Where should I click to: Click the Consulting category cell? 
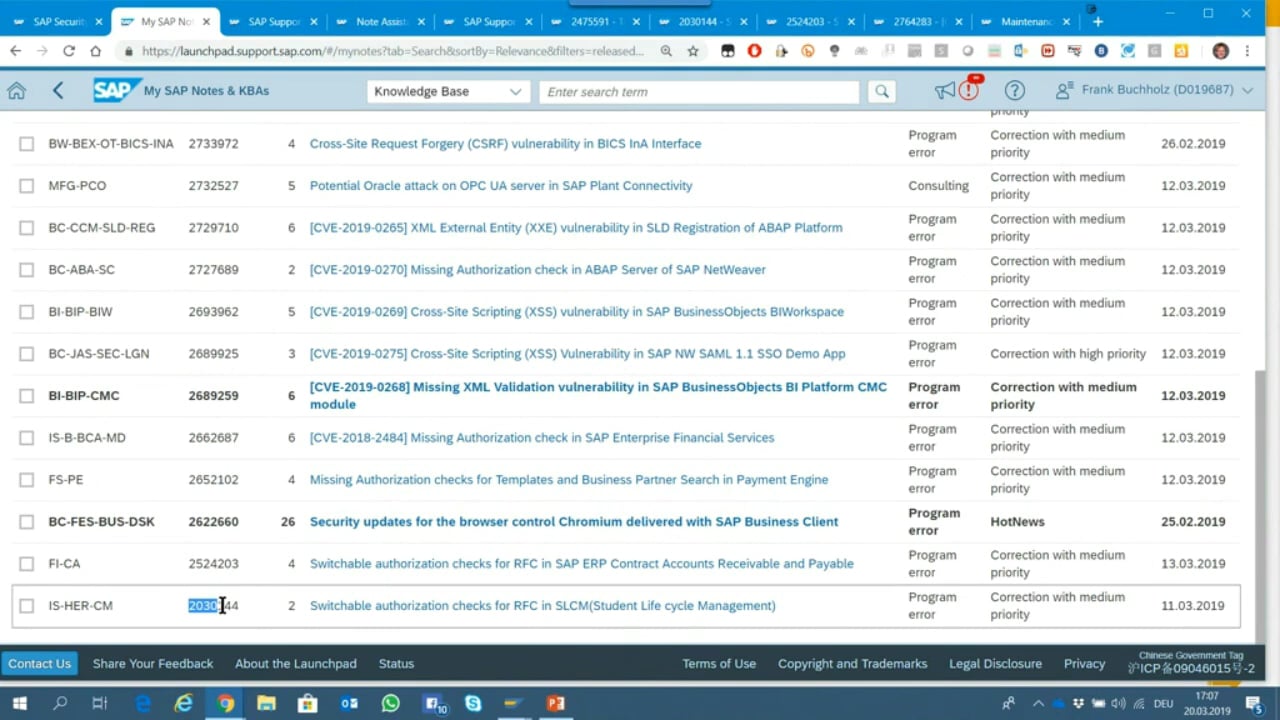coord(938,186)
